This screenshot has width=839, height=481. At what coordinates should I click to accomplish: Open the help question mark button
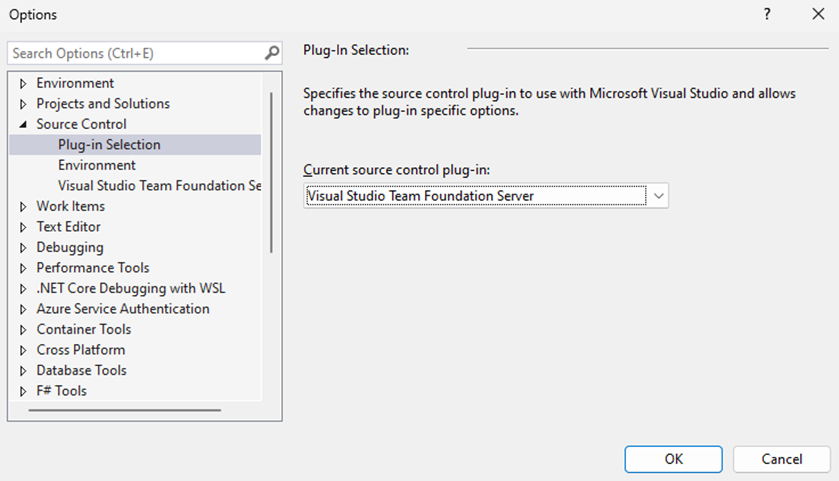pyautogui.click(x=767, y=14)
